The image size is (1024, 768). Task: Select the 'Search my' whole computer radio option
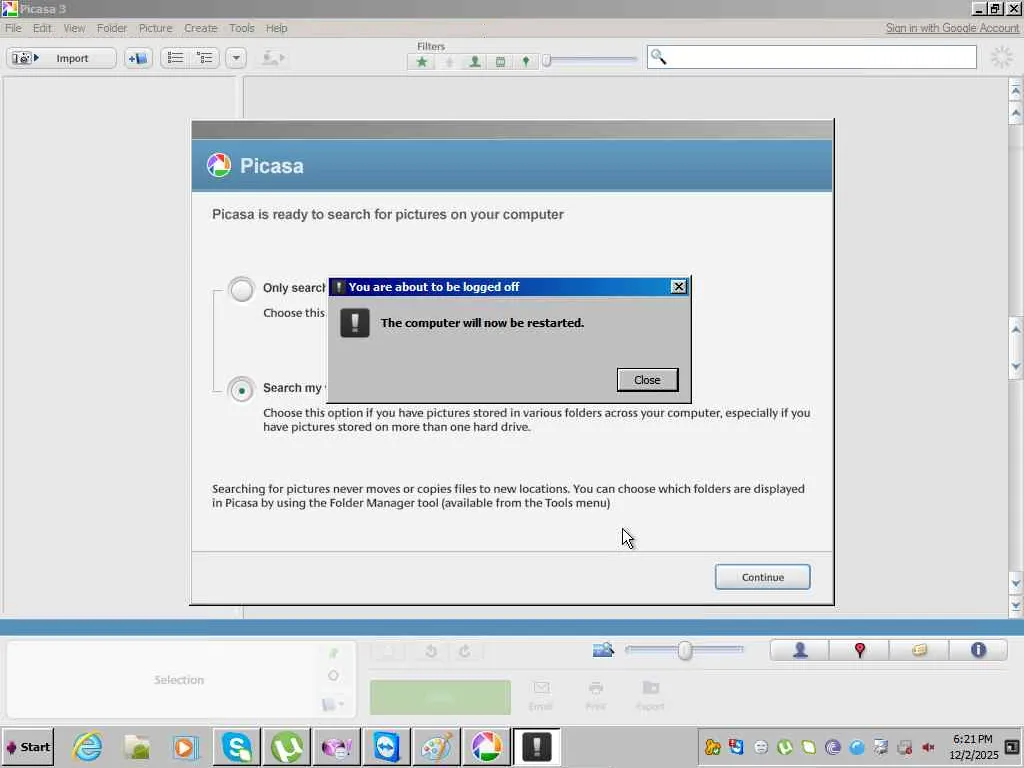tap(242, 390)
